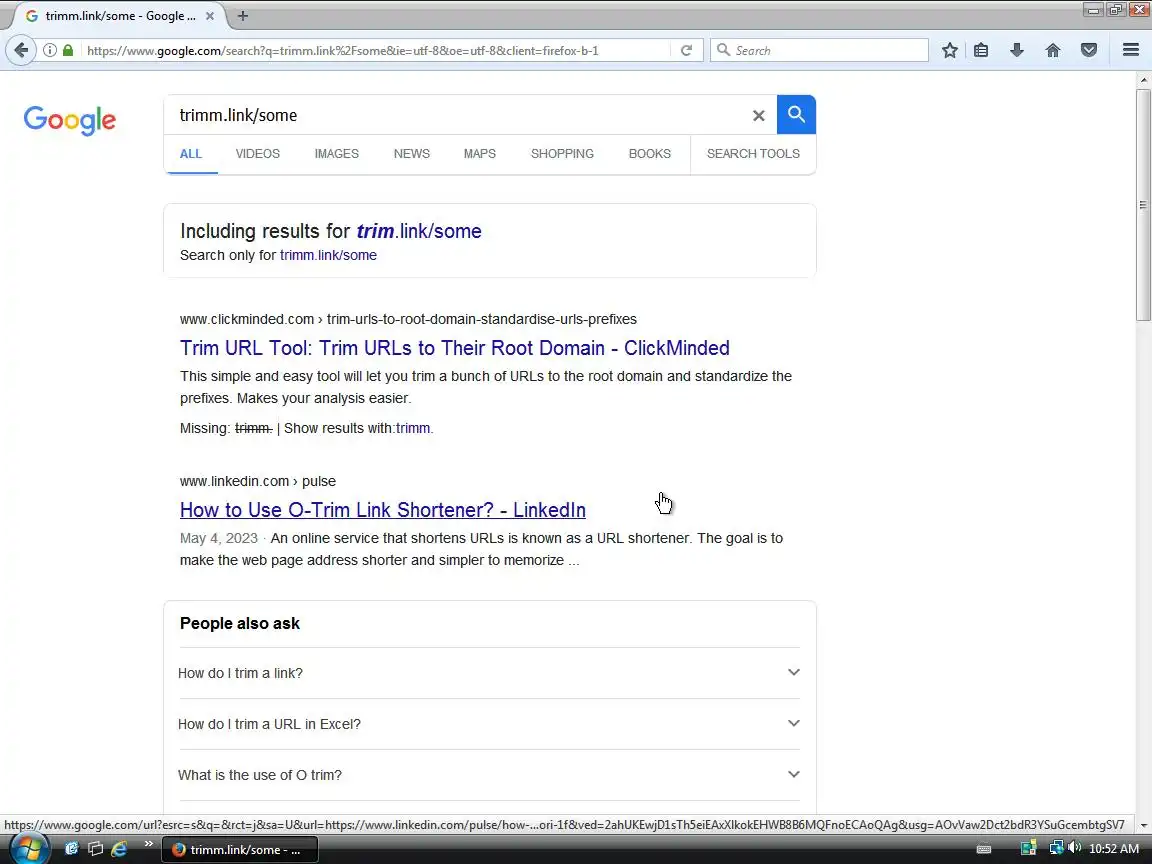Expand 'How do I trim a URL in Excel?'

(x=489, y=724)
